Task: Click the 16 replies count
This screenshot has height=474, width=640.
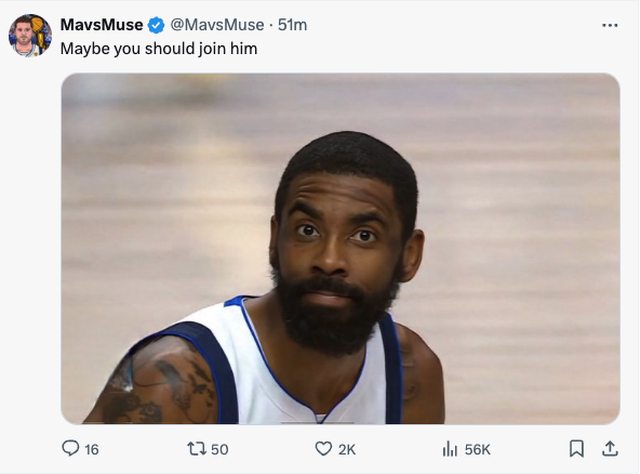Action: coord(92,450)
